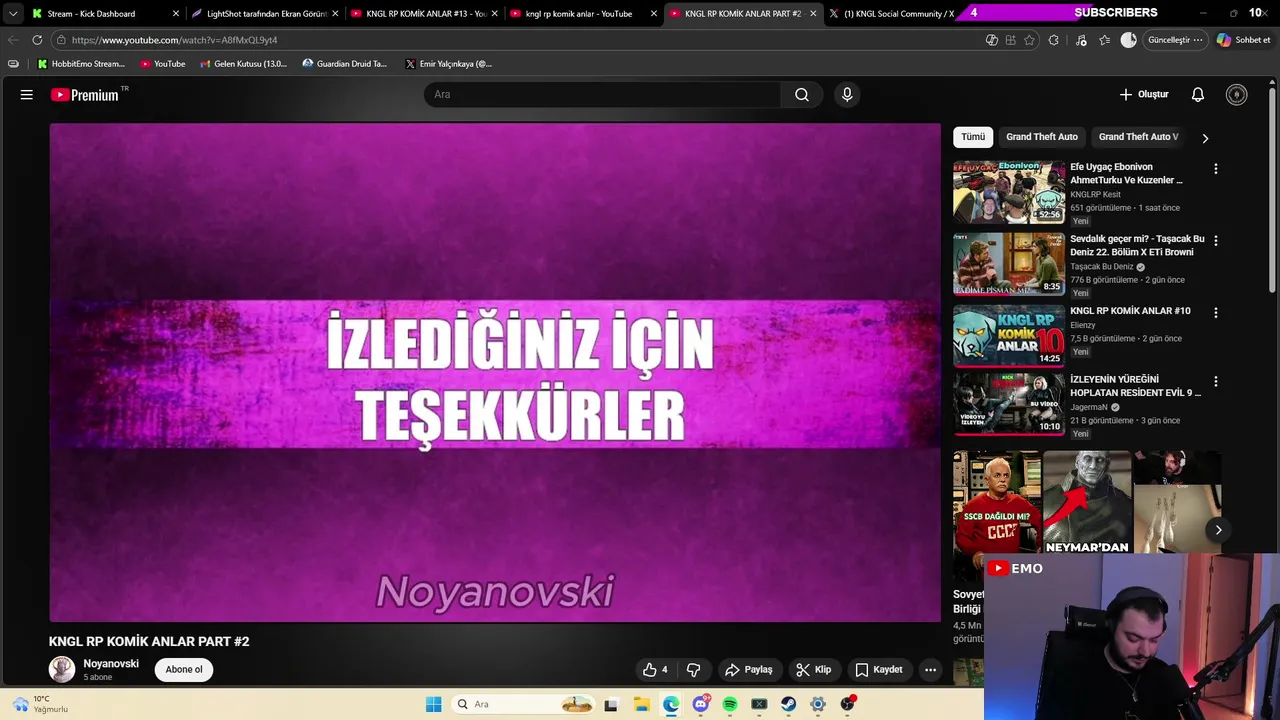Open options for Efe Uygaç Ebonivon video

(x=1216, y=169)
